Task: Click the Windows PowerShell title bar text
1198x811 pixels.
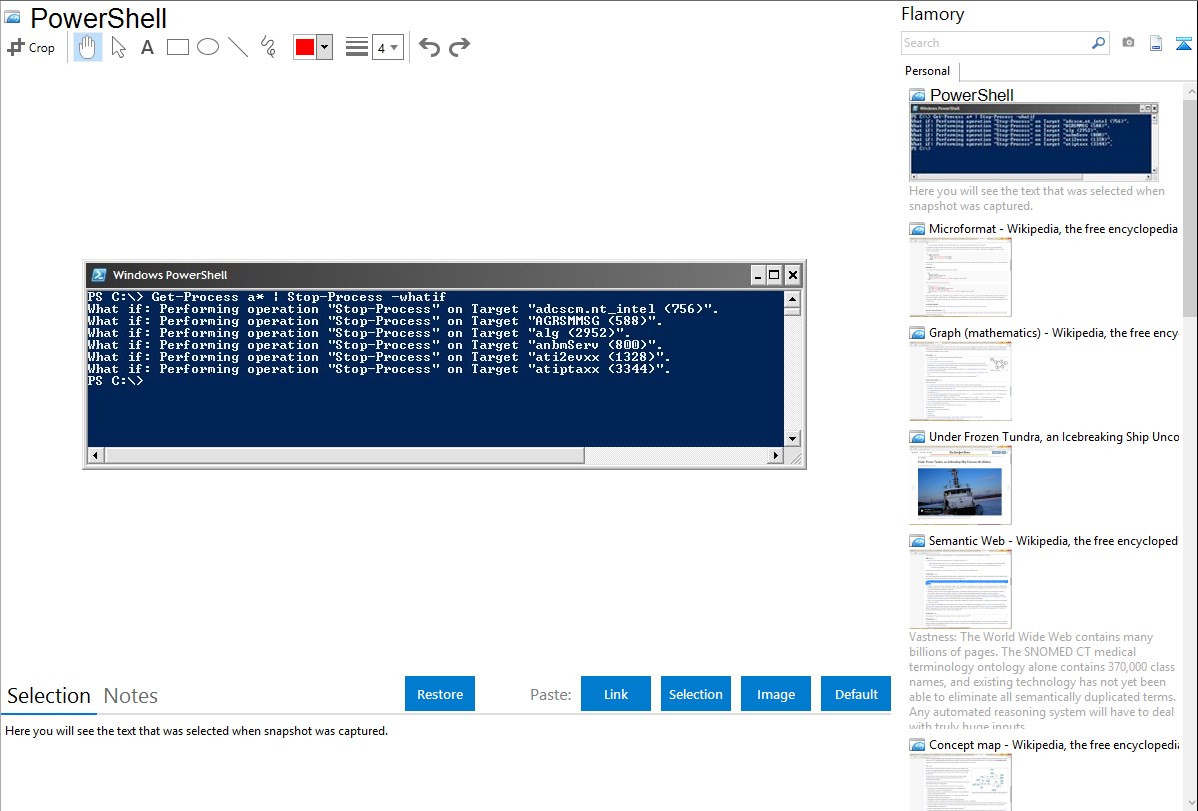Action: click(170, 275)
